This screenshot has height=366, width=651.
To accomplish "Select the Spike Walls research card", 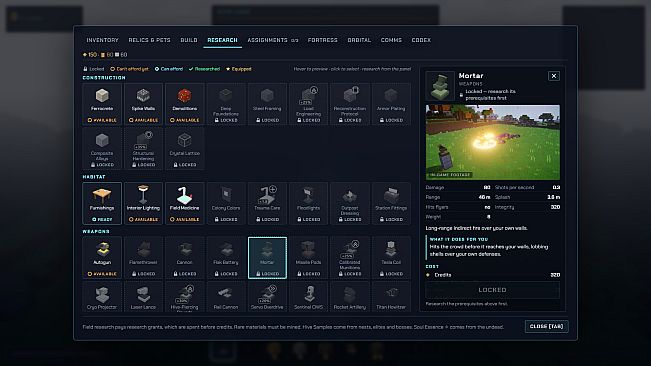I will point(143,104).
